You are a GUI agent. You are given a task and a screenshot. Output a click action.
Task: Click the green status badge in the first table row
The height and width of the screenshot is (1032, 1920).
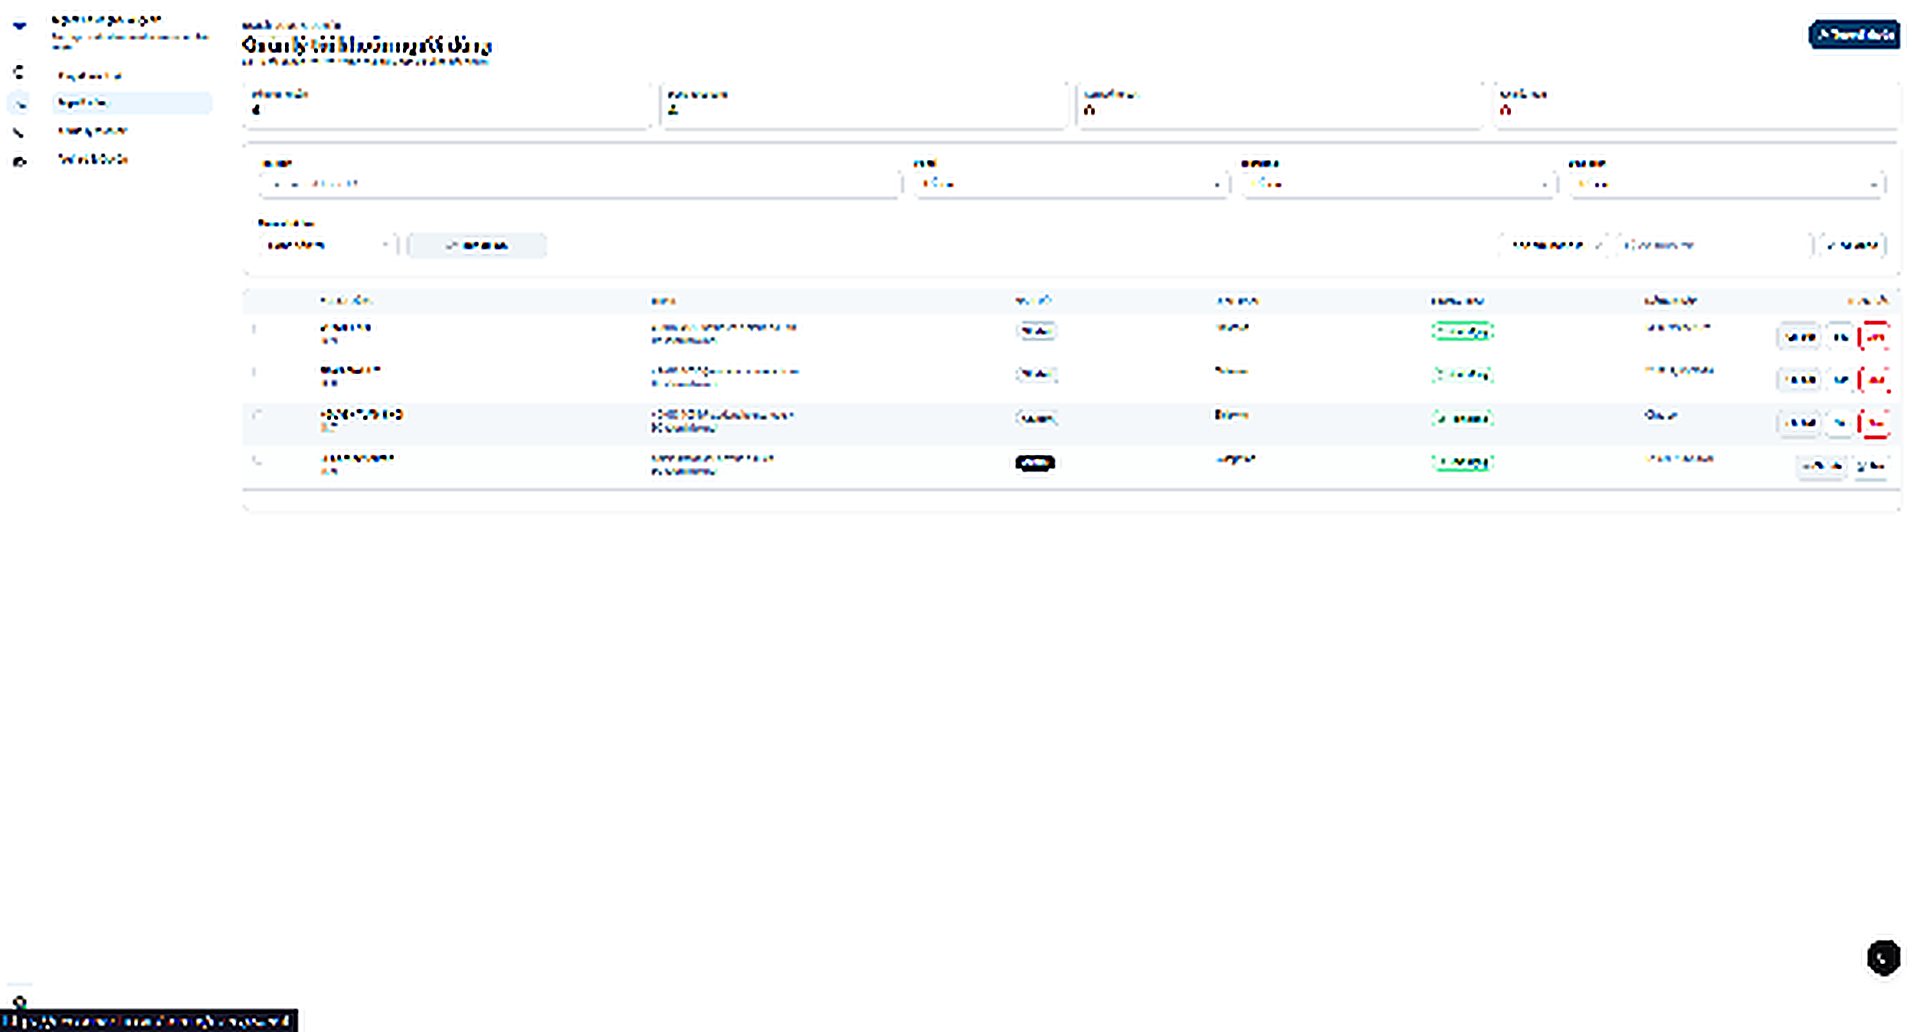(x=1462, y=331)
